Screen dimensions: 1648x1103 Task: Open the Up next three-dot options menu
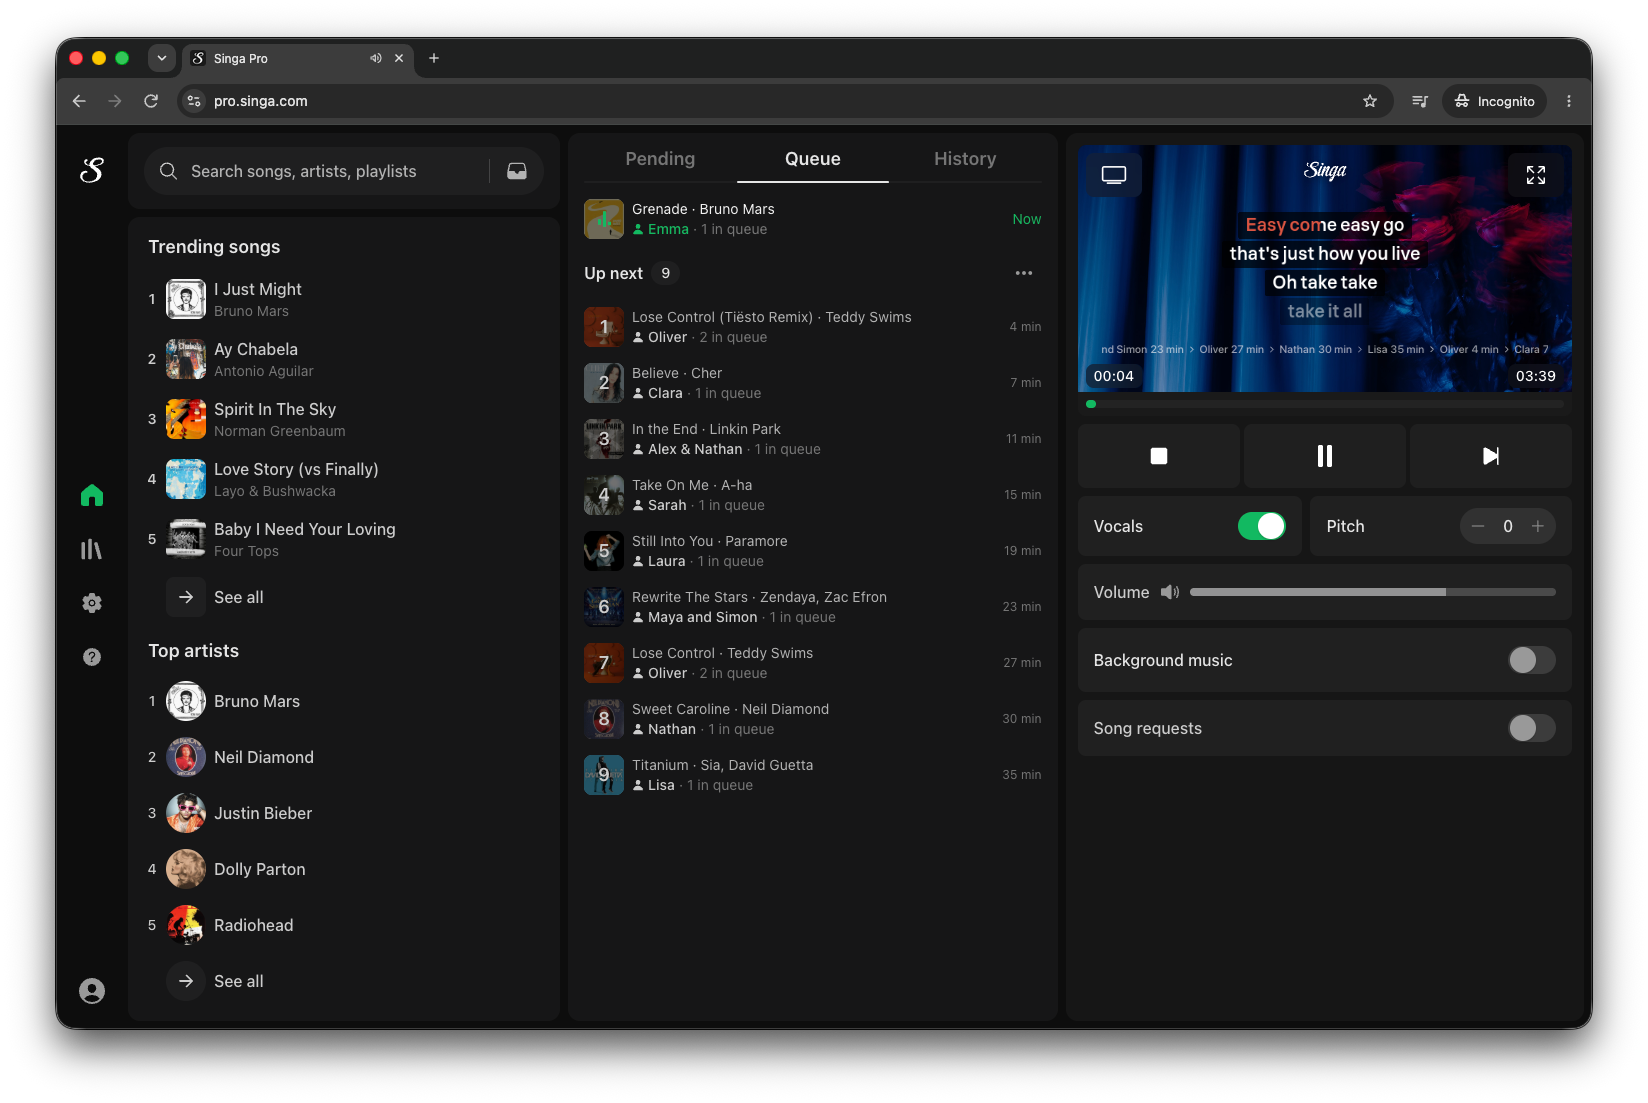coord(1024,273)
